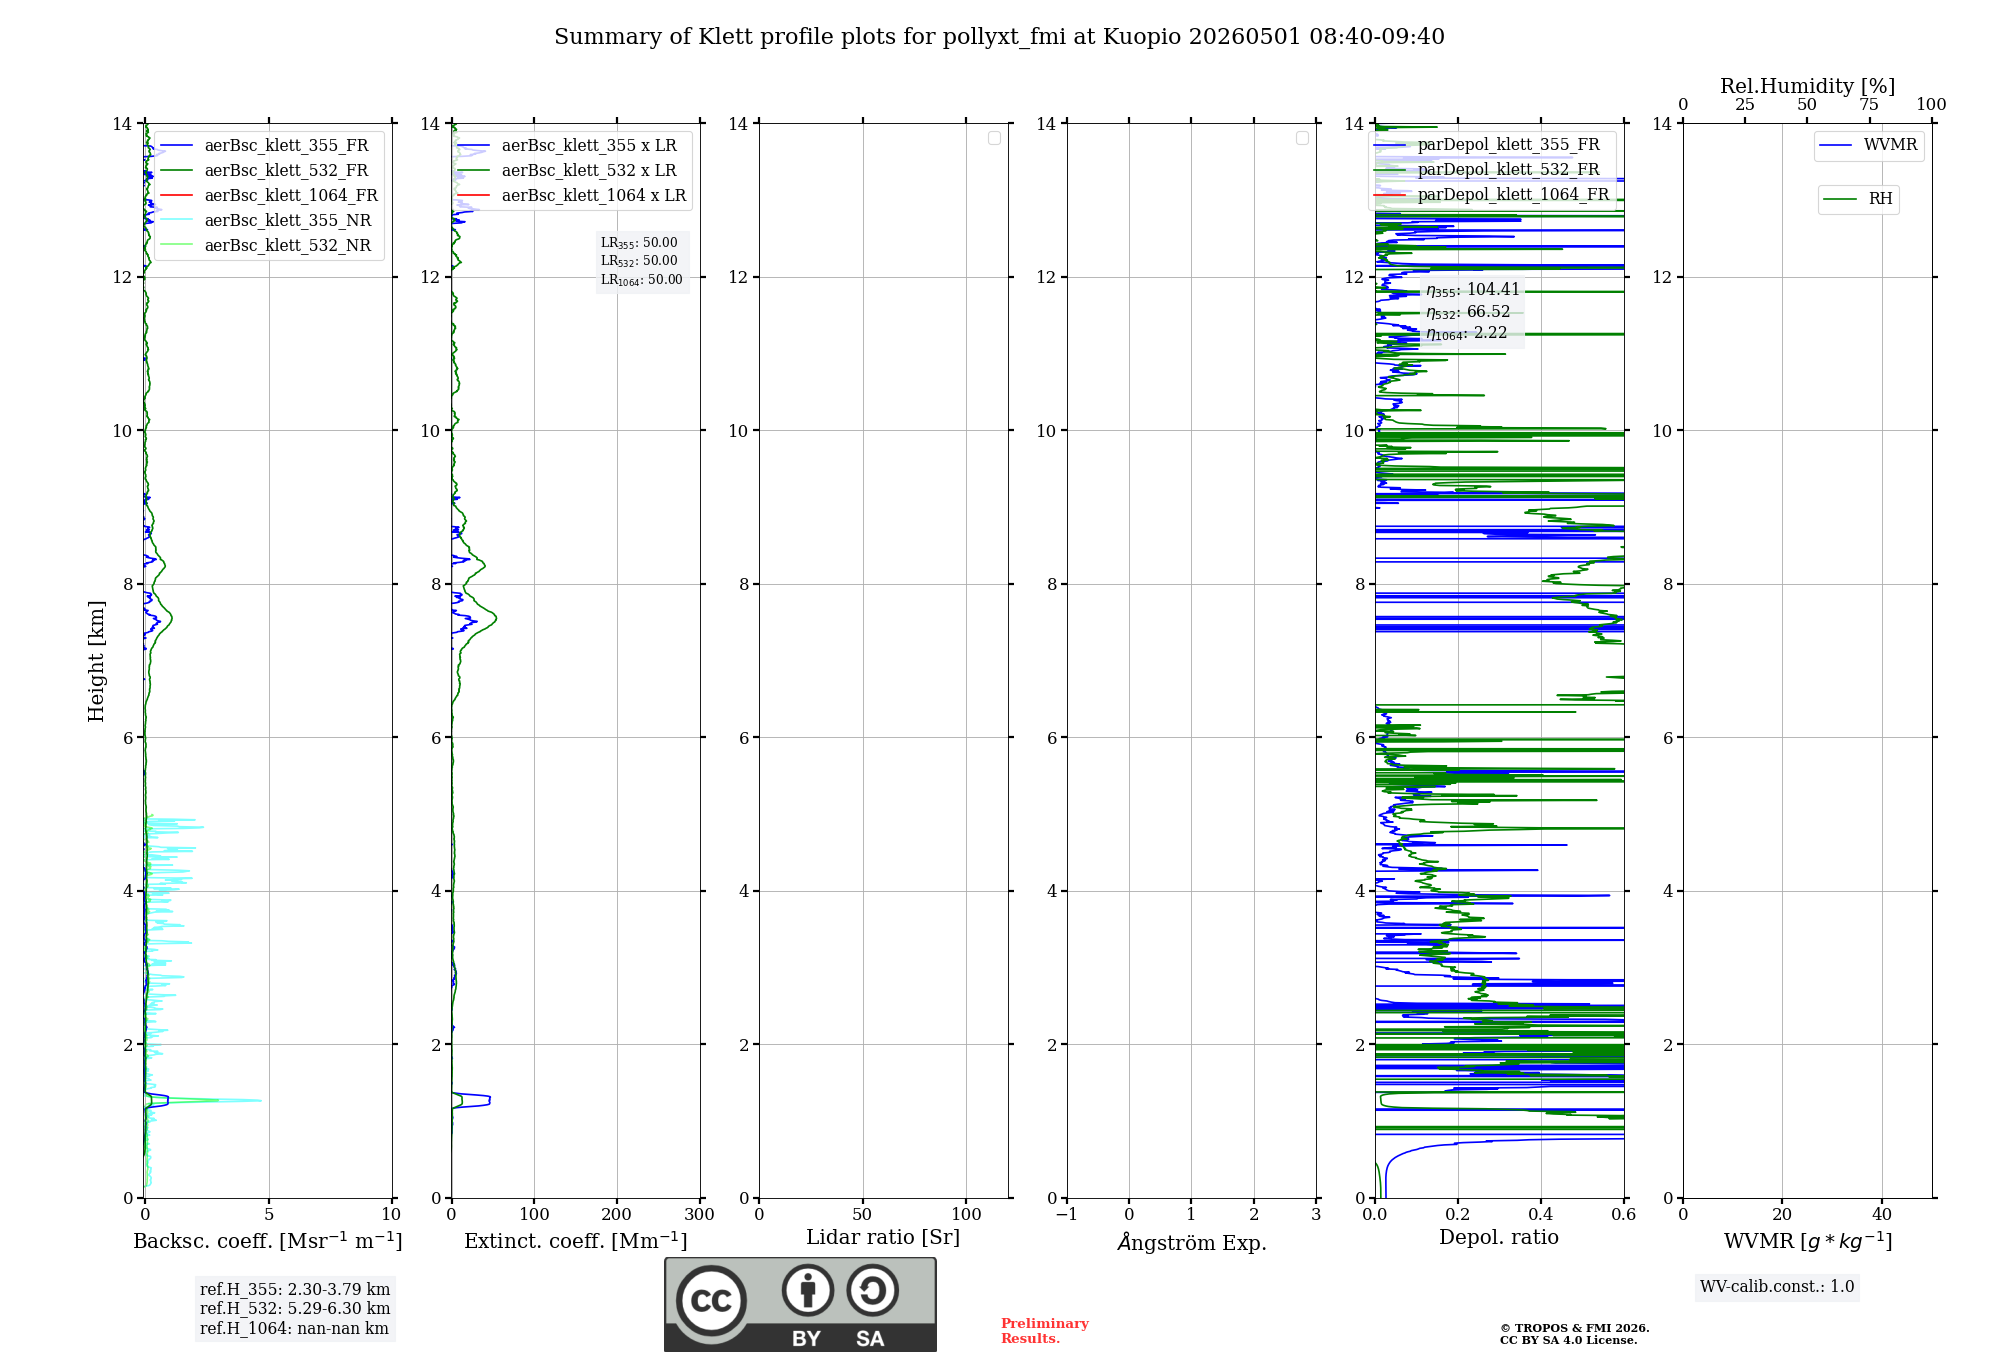Click ref.H_1064: nan-nan km text
The height and width of the screenshot is (1360, 2000).
(x=294, y=1329)
